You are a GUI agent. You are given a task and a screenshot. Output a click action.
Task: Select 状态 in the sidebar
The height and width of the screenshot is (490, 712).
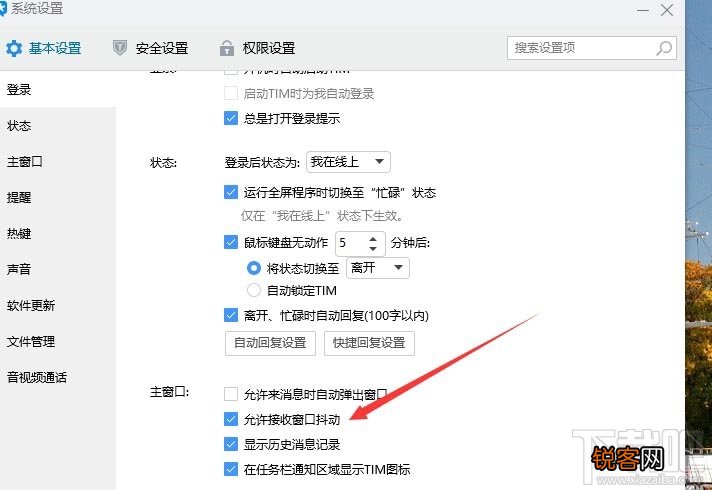(x=58, y=125)
